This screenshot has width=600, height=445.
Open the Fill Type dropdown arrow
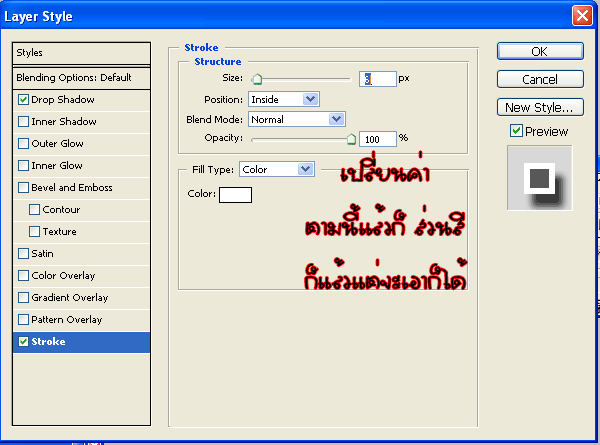[305, 169]
